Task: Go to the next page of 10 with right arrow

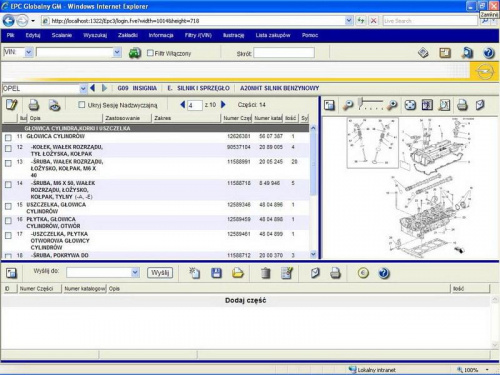Action: (223, 105)
